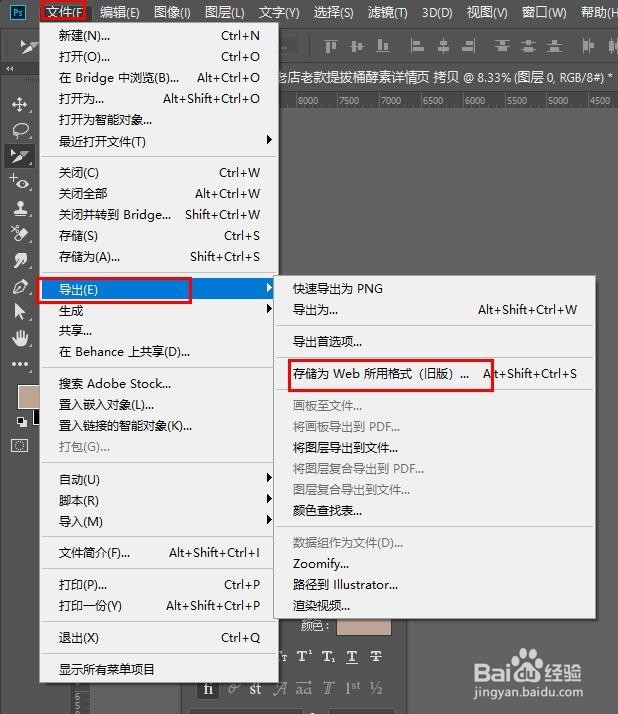Click the foreground color swatch

pyautogui.click(x=28, y=396)
